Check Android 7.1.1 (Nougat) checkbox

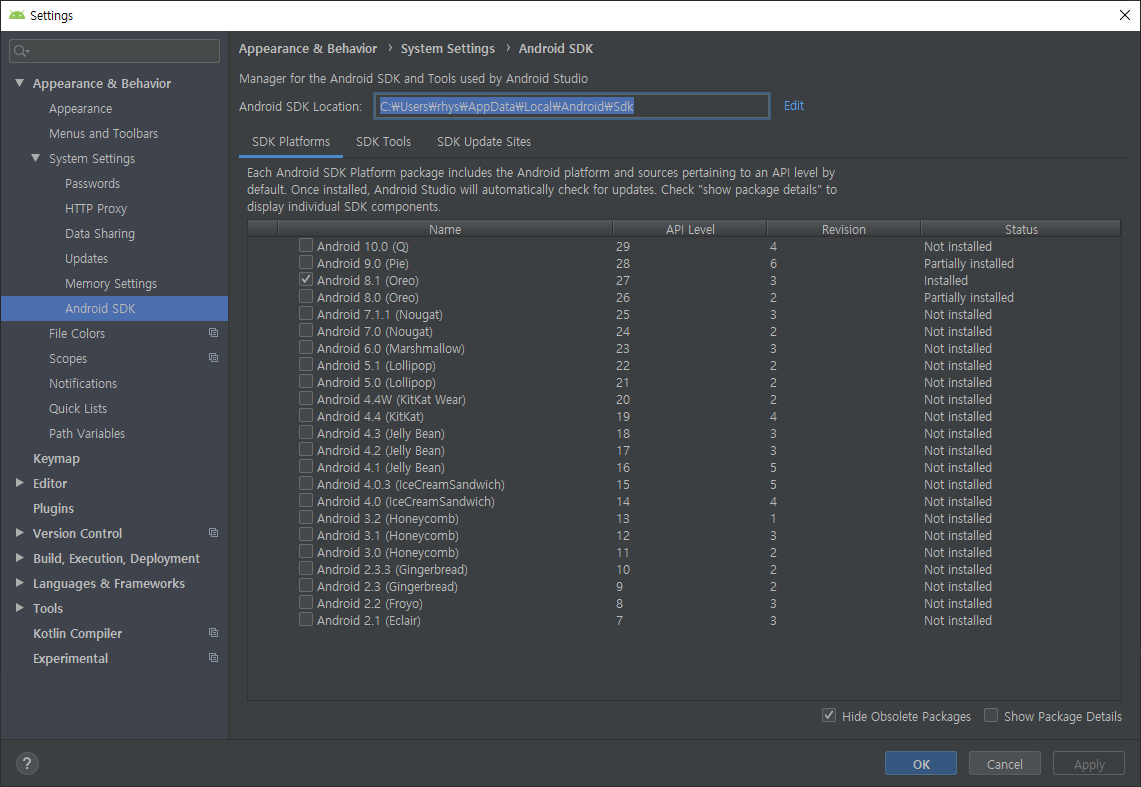pos(306,313)
